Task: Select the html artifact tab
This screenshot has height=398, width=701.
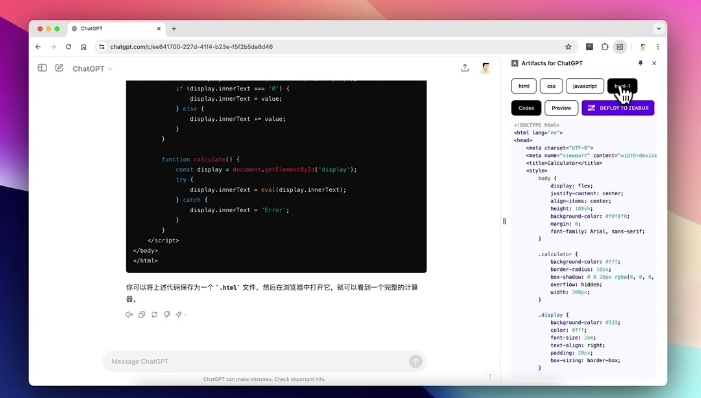Action: point(524,86)
